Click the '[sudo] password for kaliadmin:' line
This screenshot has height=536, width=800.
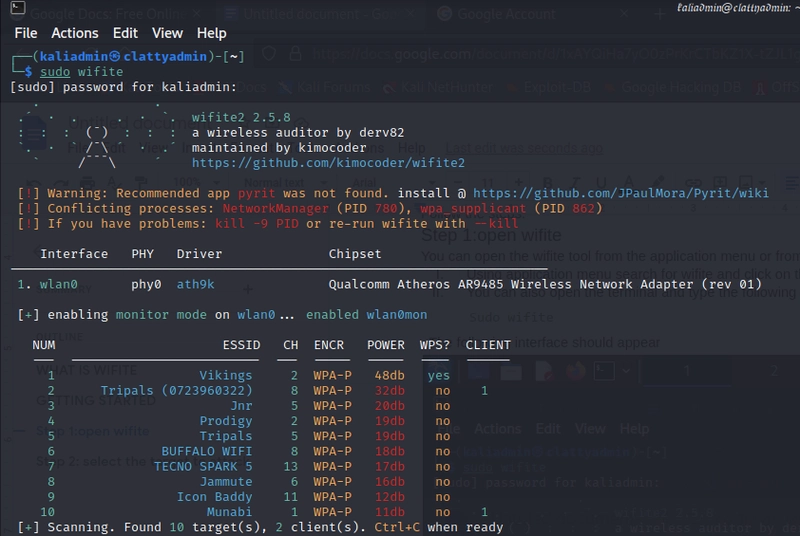[x=123, y=87]
